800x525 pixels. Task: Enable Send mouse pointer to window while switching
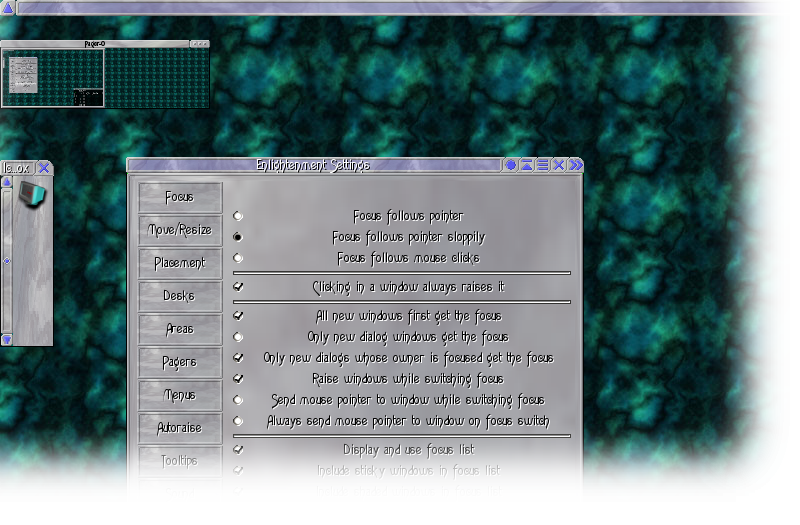click(238, 399)
